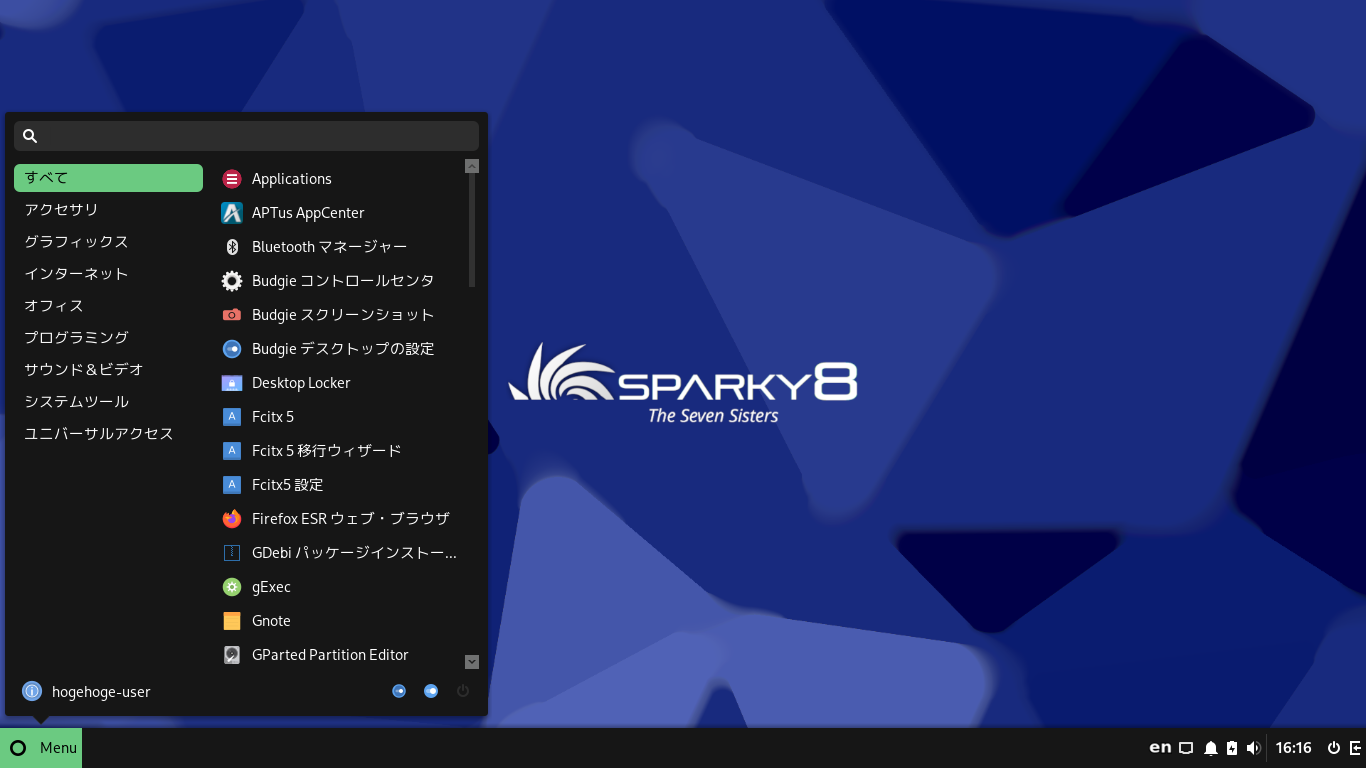1366x768 pixels.
Task: Launch Firefox ESR ウェブ・ブラウザ
Action: tap(338, 519)
